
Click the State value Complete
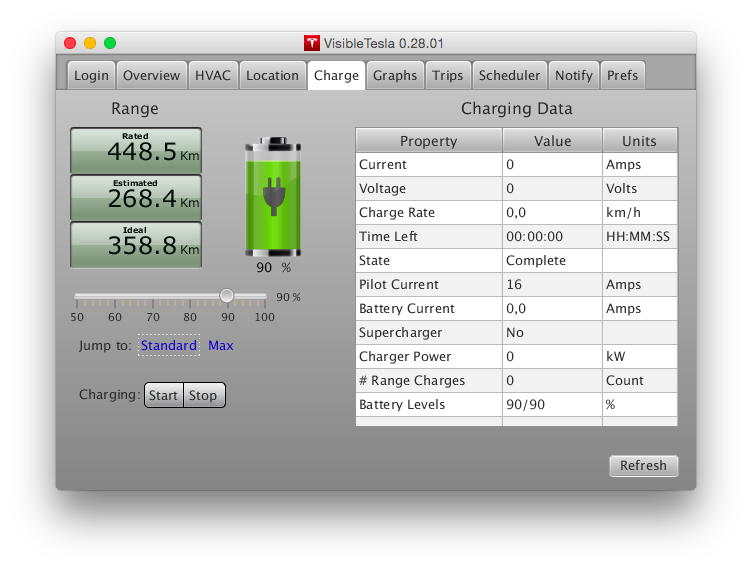tap(536, 260)
